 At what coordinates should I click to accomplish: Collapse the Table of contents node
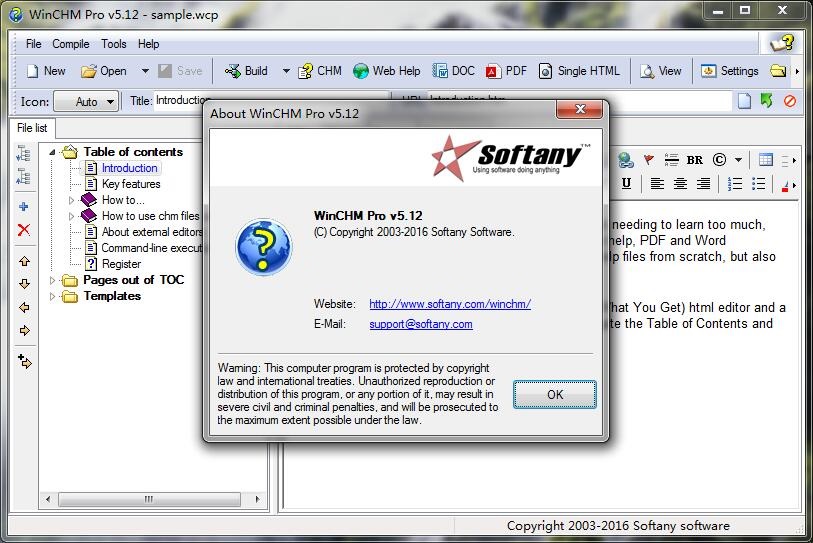click(x=52, y=152)
